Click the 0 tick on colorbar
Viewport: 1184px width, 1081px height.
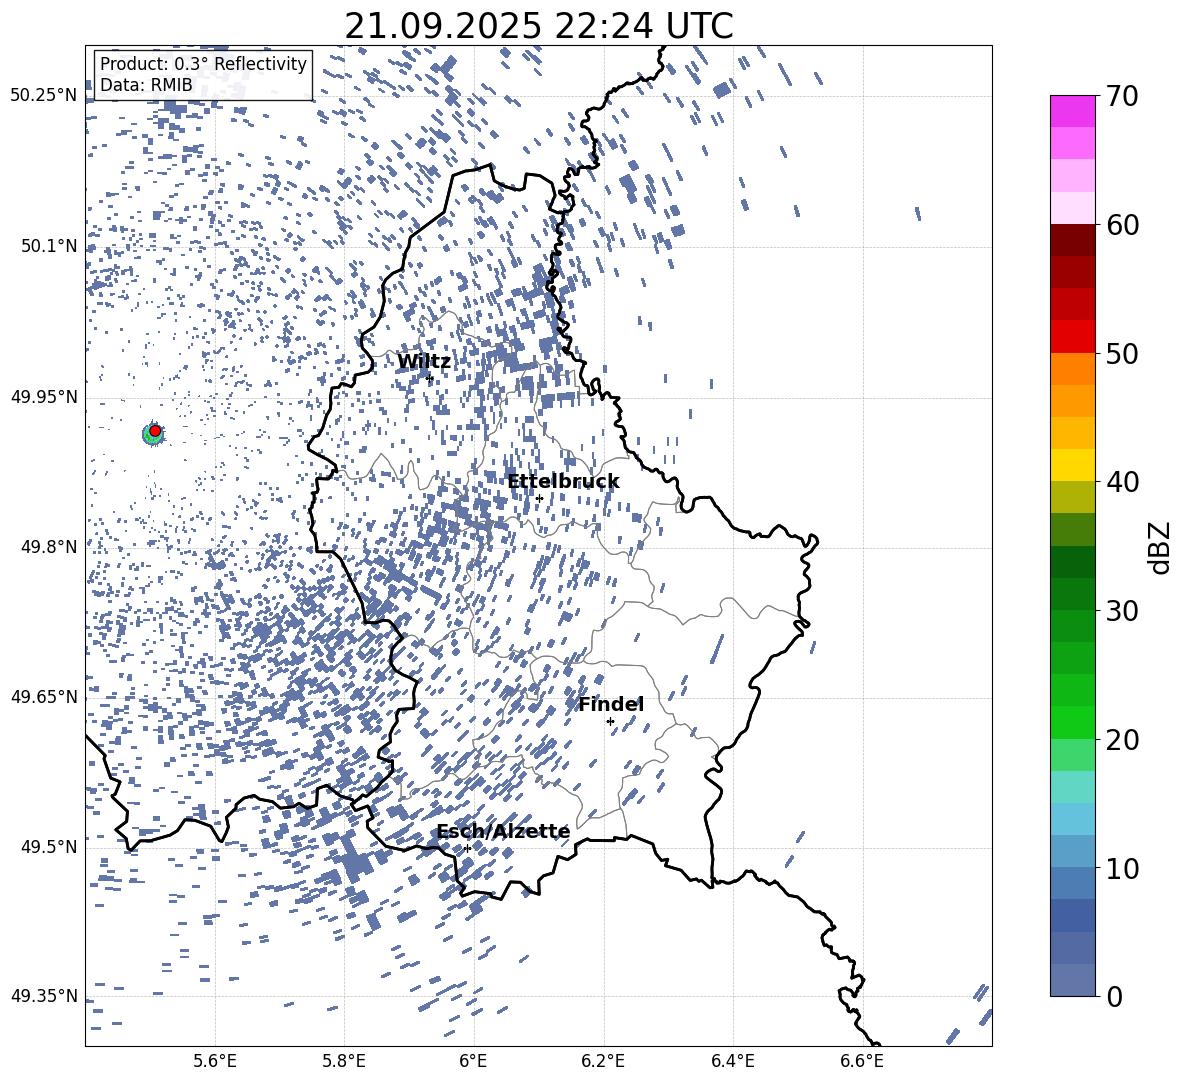pos(1114,996)
